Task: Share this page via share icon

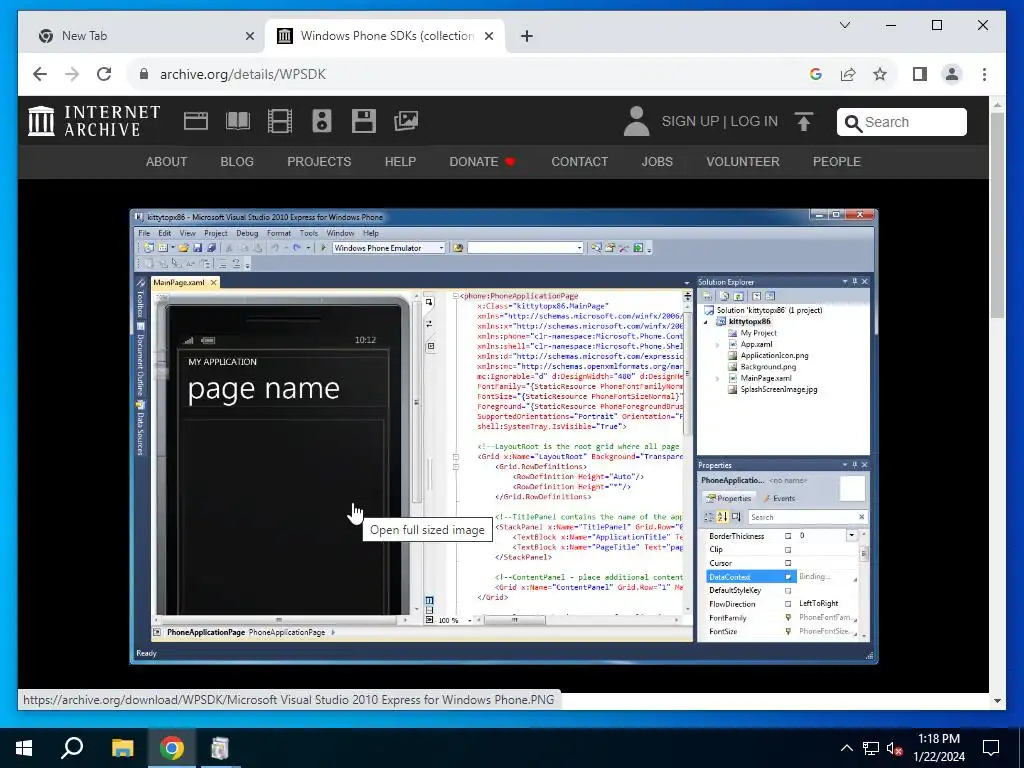Action: click(x=848, y=74)
